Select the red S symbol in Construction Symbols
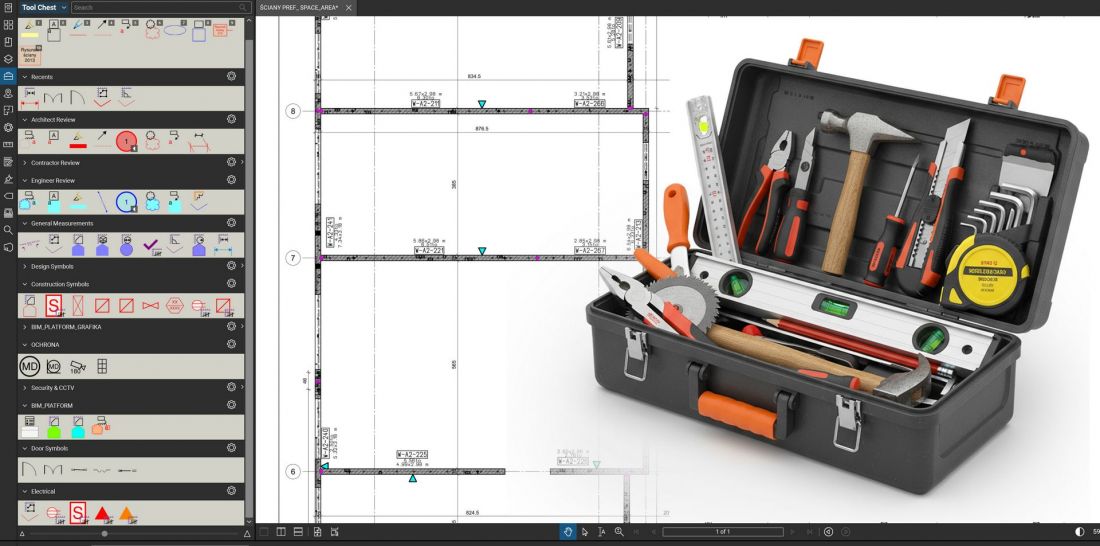The image size is (1100, 546). [53, 305]
